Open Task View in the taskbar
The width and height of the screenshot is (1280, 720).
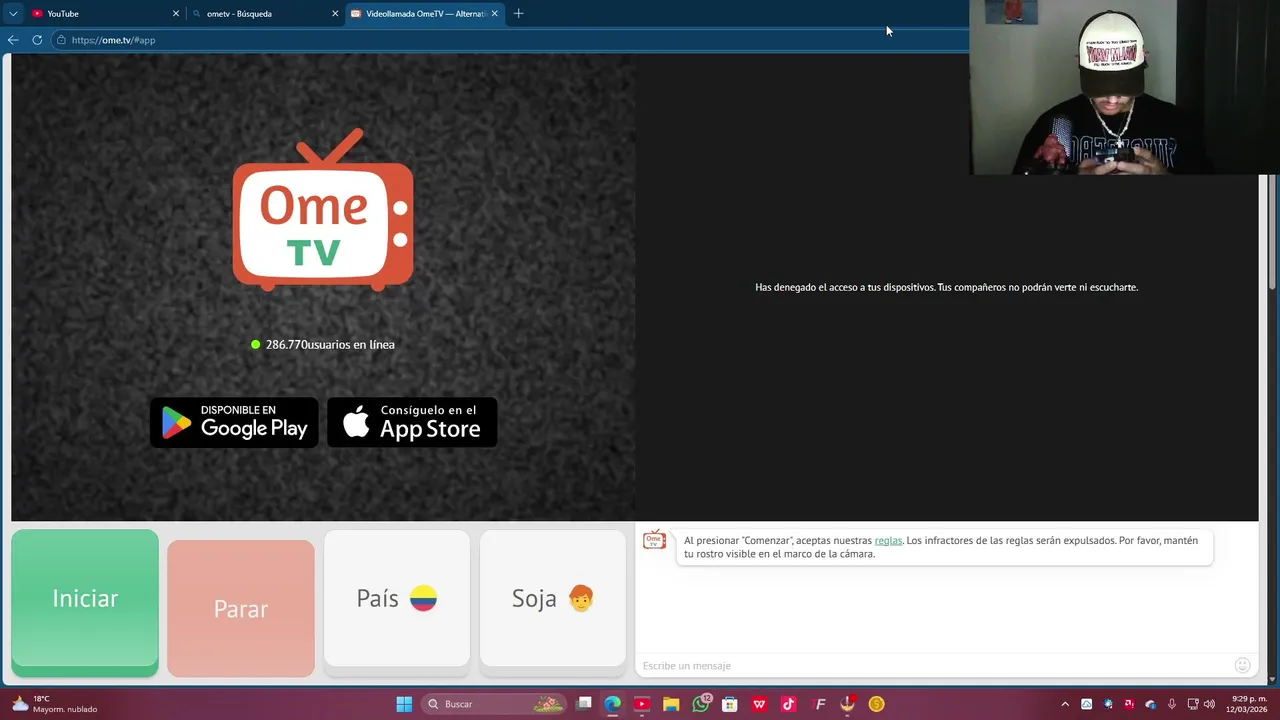[x=584, y=704]
